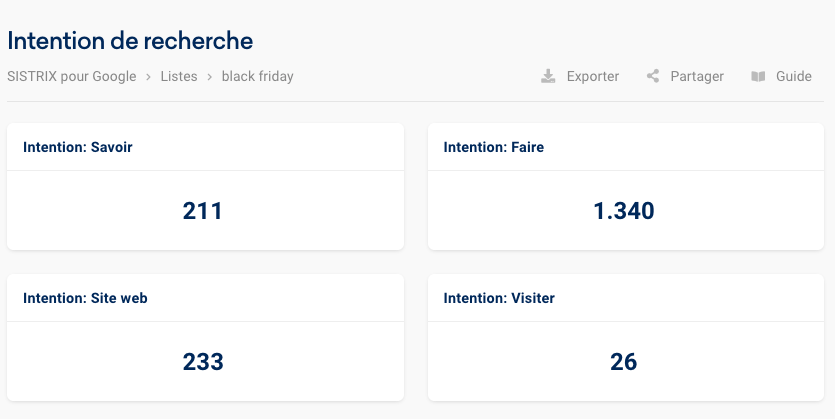
Task: Click the Intention: Faire card title
Action: 494,147
